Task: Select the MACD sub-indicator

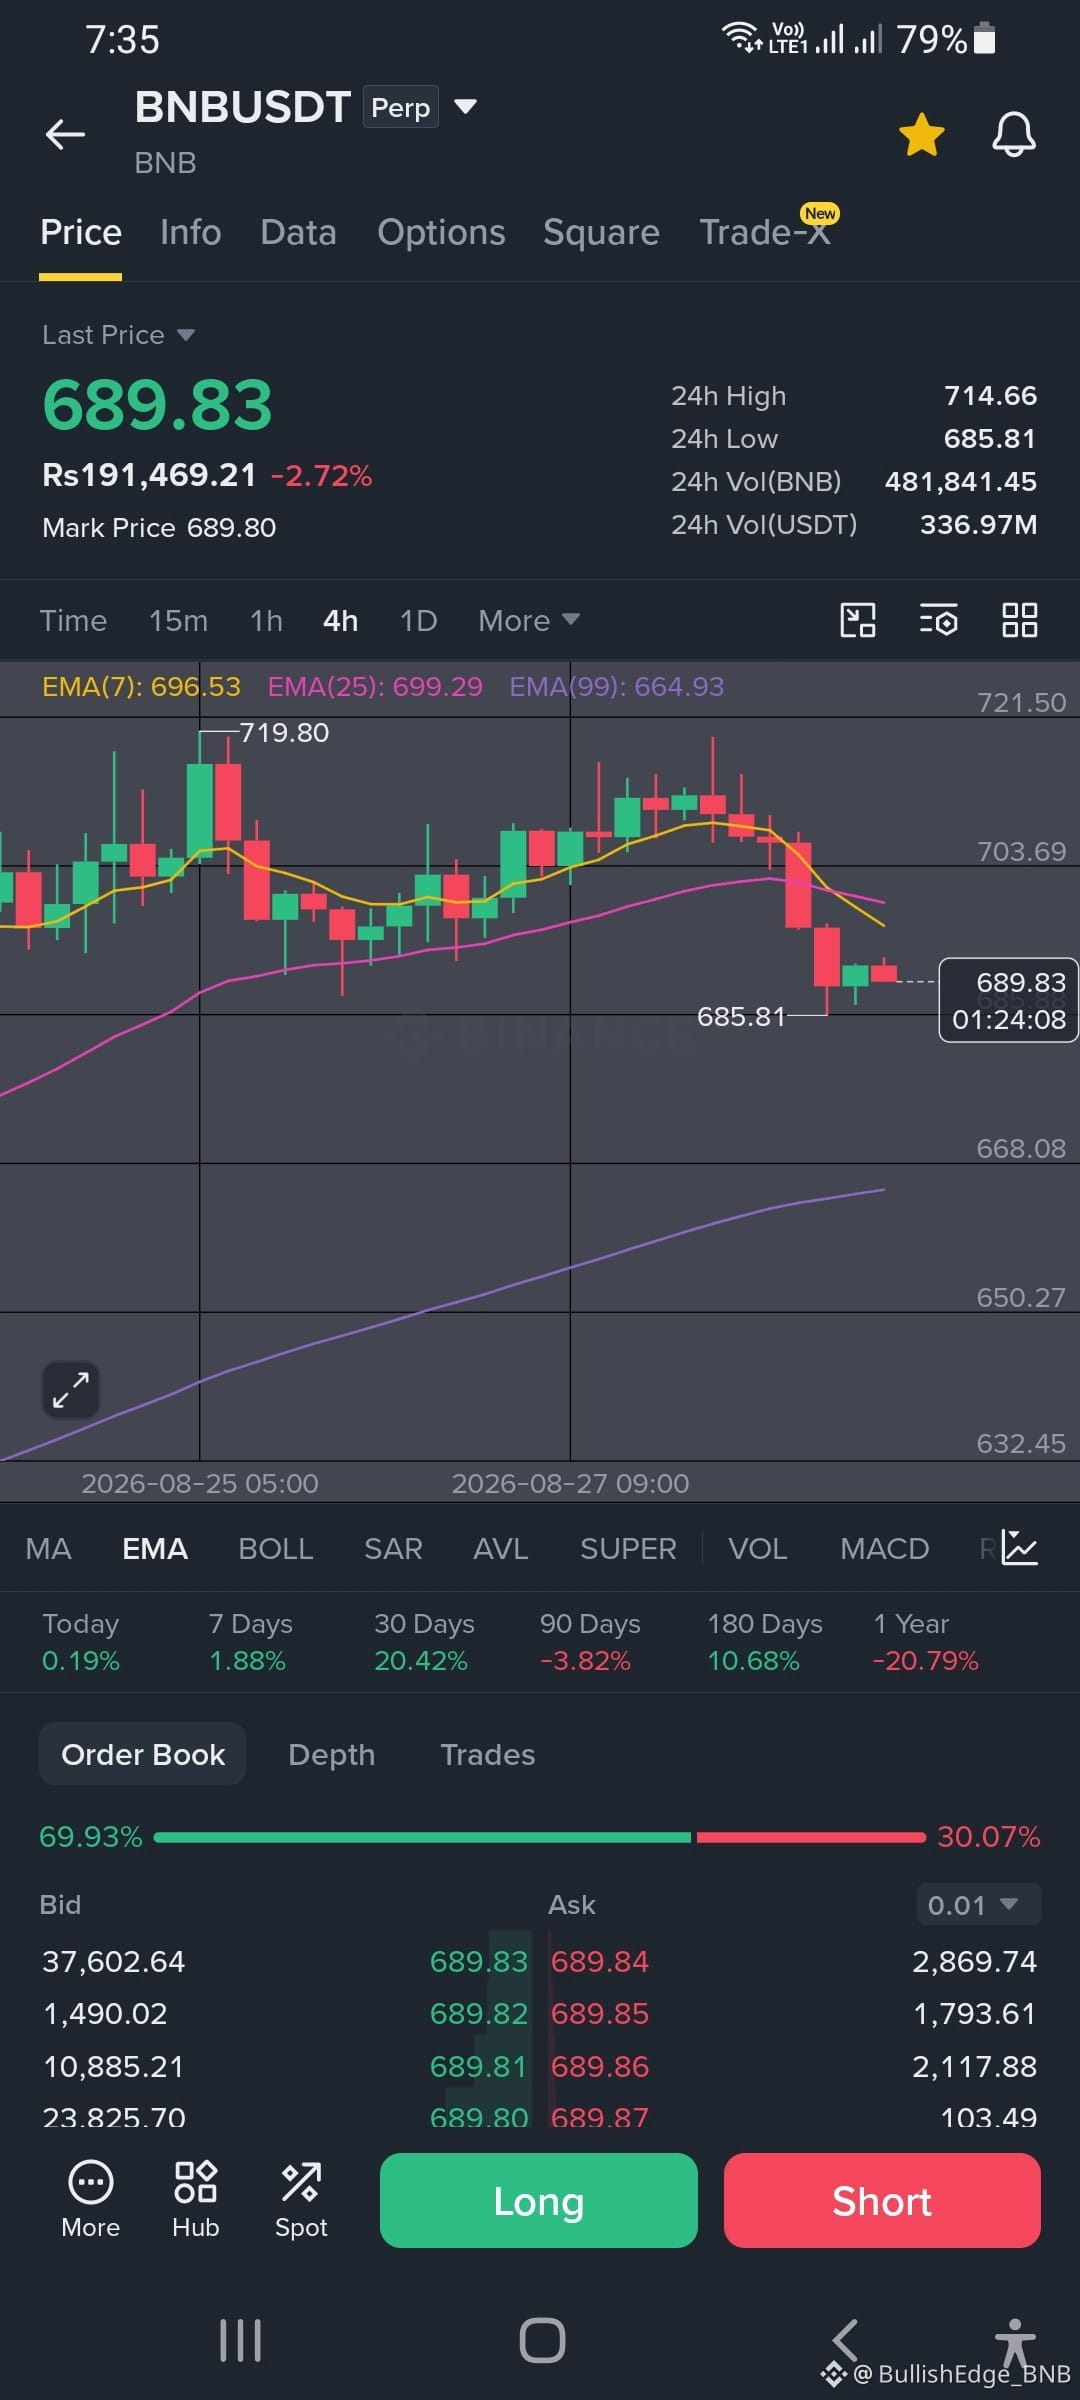Action: tap(884, 1548)
